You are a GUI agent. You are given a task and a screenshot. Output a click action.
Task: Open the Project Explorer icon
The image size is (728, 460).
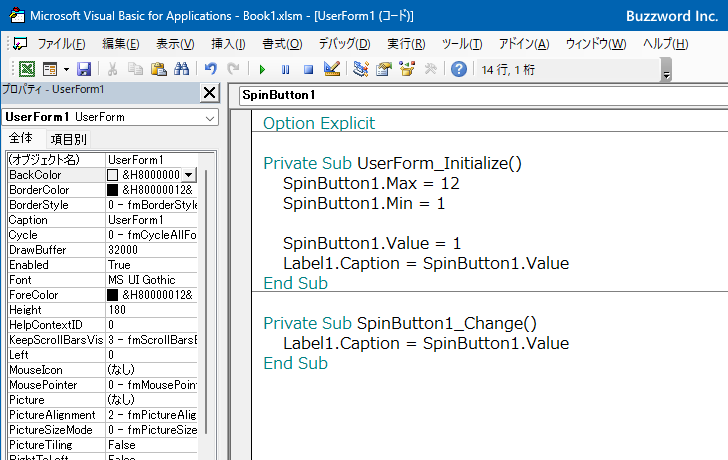coord(361,69)
